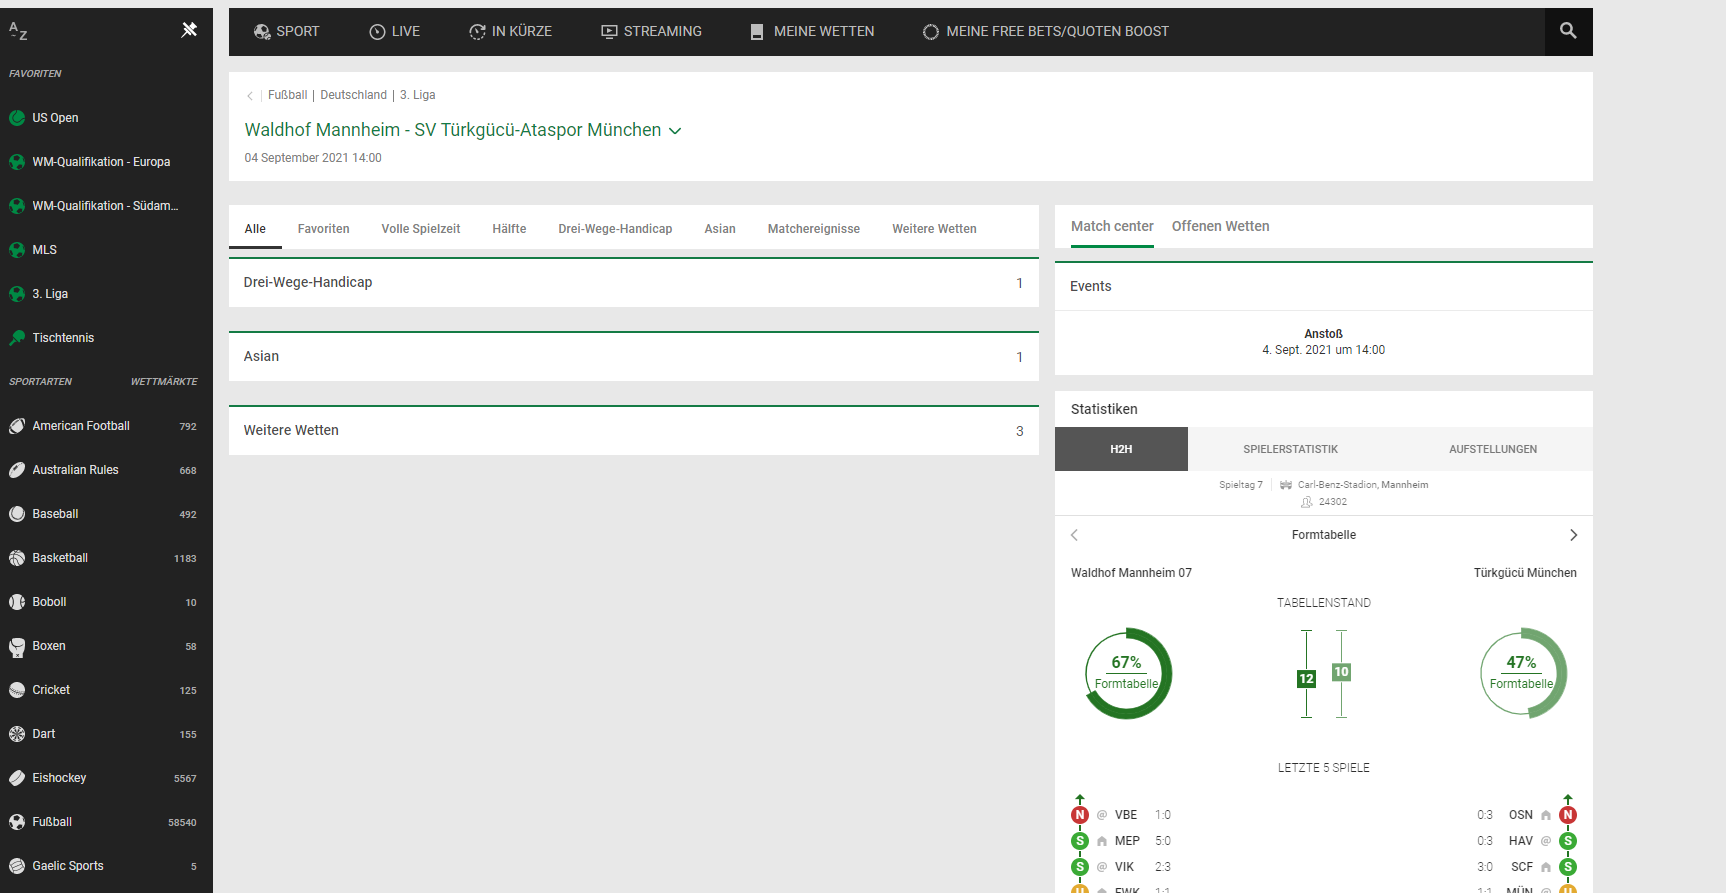
Task: Follow the Deutschland breadcrumb link
Action: pos(353,95)
